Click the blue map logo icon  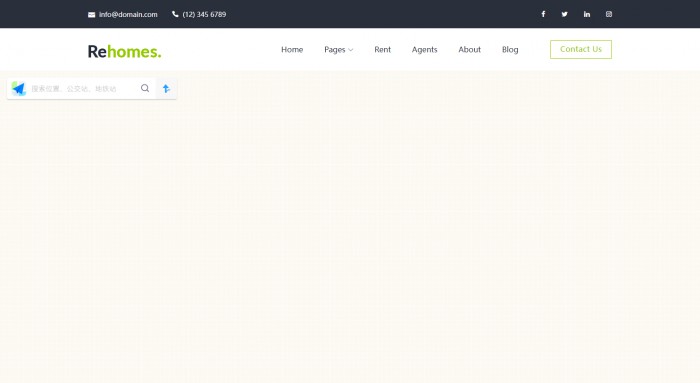pyautogui.click(x=19, y=88)
